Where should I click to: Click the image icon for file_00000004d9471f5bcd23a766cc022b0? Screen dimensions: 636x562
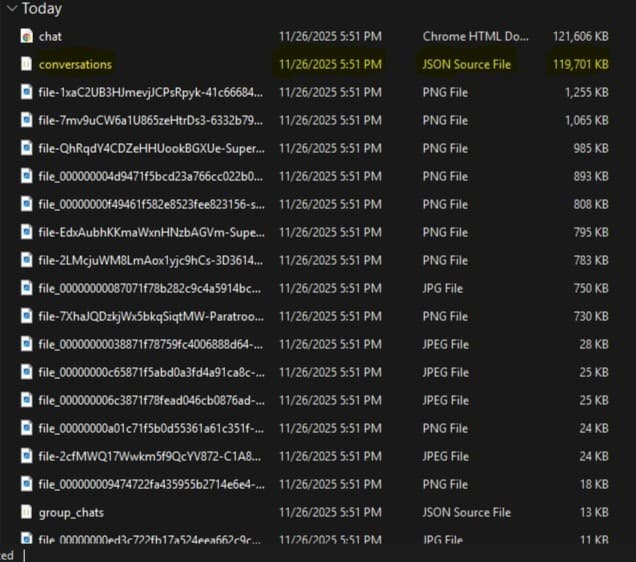(27, 176)
